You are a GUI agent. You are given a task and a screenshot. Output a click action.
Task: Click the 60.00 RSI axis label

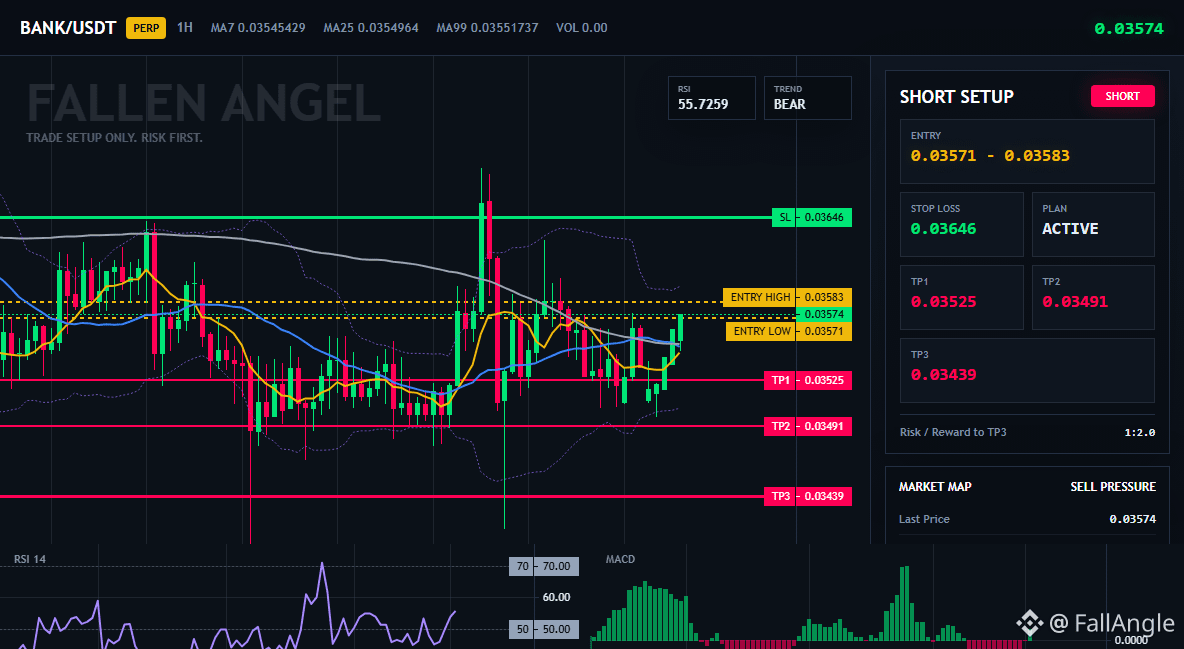point(557,597)
